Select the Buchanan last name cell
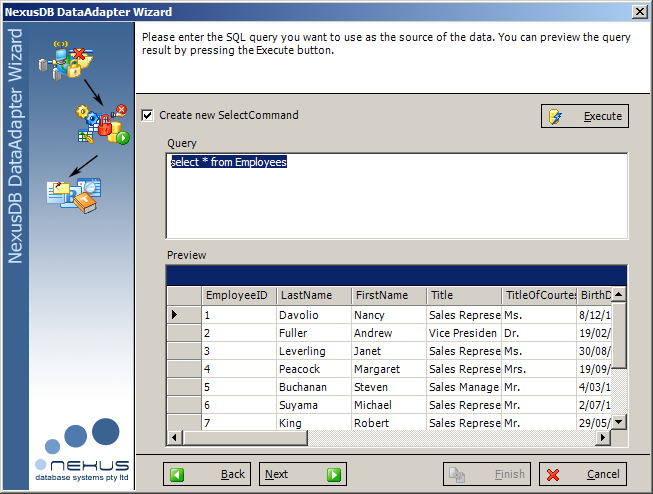The image size is (653, 494). click(x=314, y=387)
